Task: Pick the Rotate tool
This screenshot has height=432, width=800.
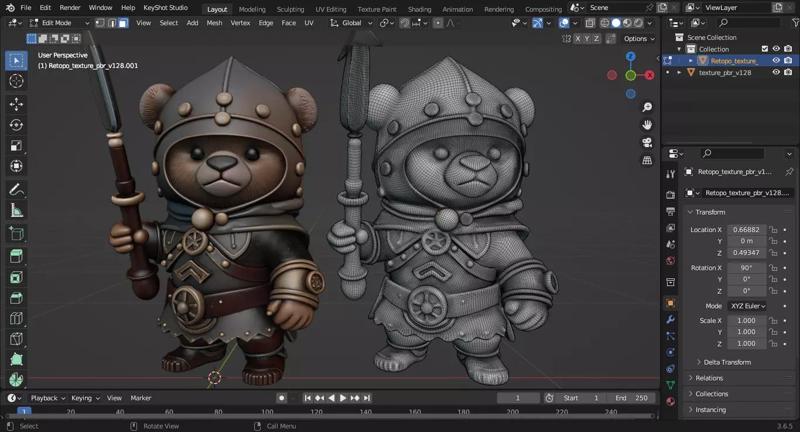Action: pyautogui.click(x=16, y=125)
